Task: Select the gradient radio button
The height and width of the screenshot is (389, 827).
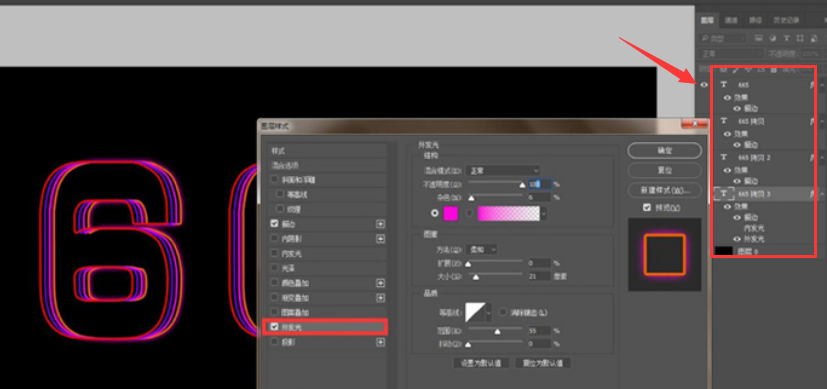Action: click(x=469, y=213)
